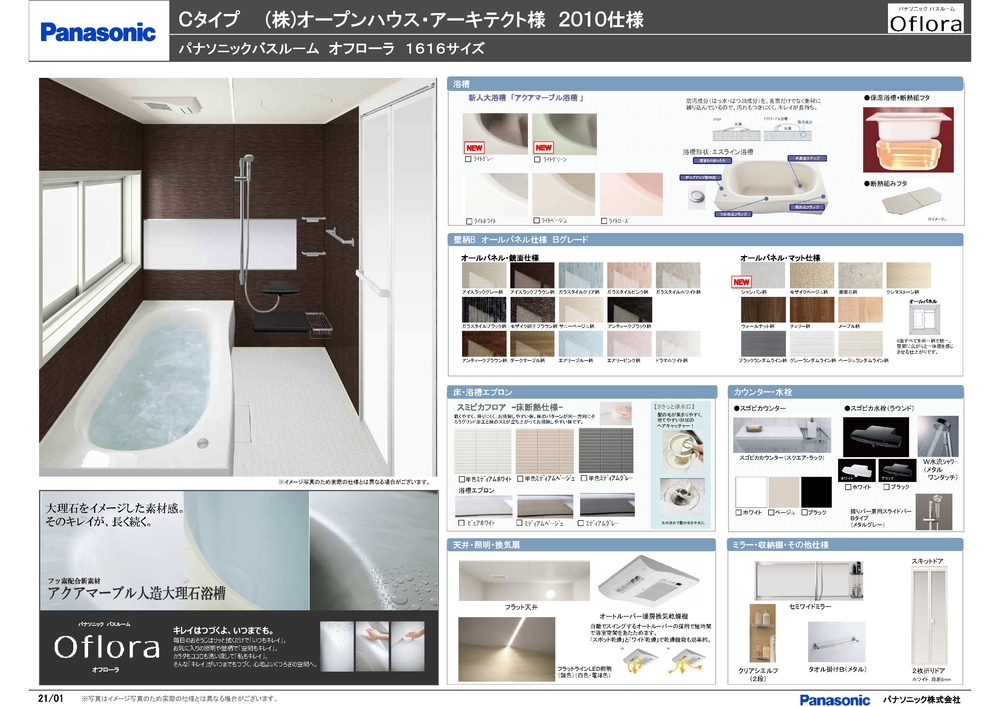This screenshot has height=707, width=1000.
Task: Click the セミワイドミラー mirror image
Action: [x=809, y=581]
